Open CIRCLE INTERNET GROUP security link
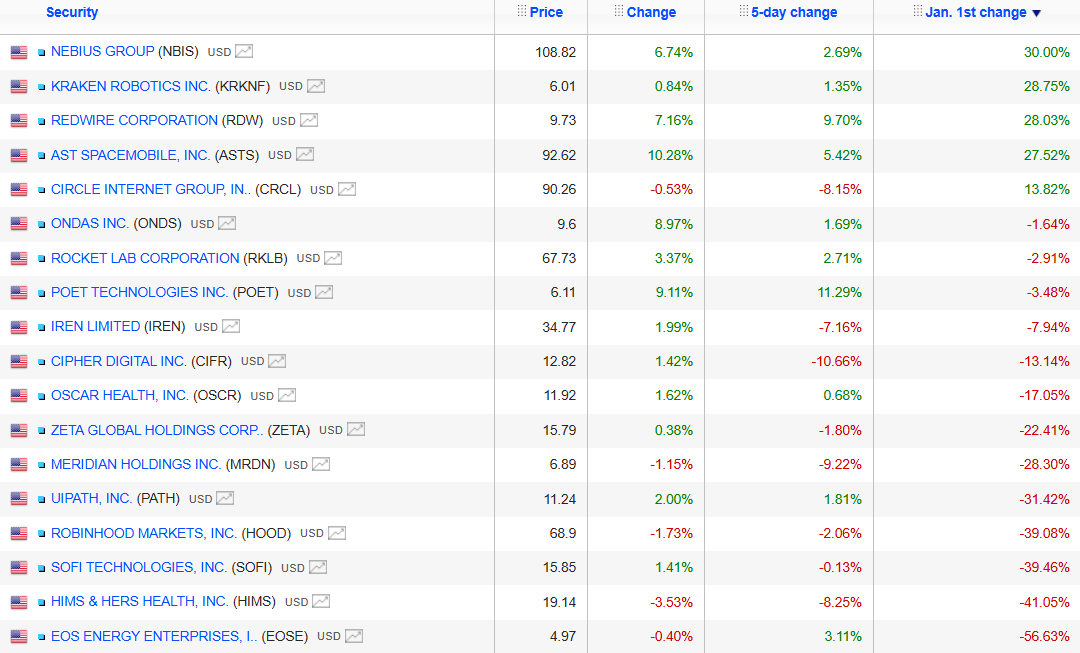Screen dimensions: 1080x653 point(151,189)
